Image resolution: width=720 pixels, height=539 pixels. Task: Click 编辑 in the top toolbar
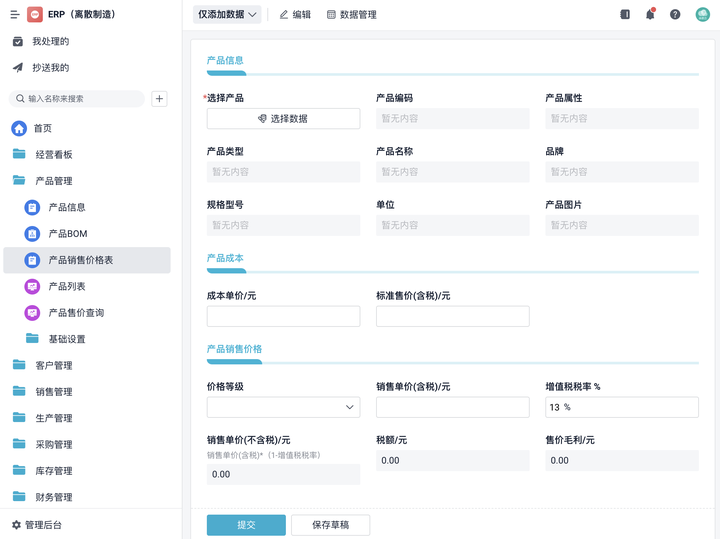tap(295, 15)
